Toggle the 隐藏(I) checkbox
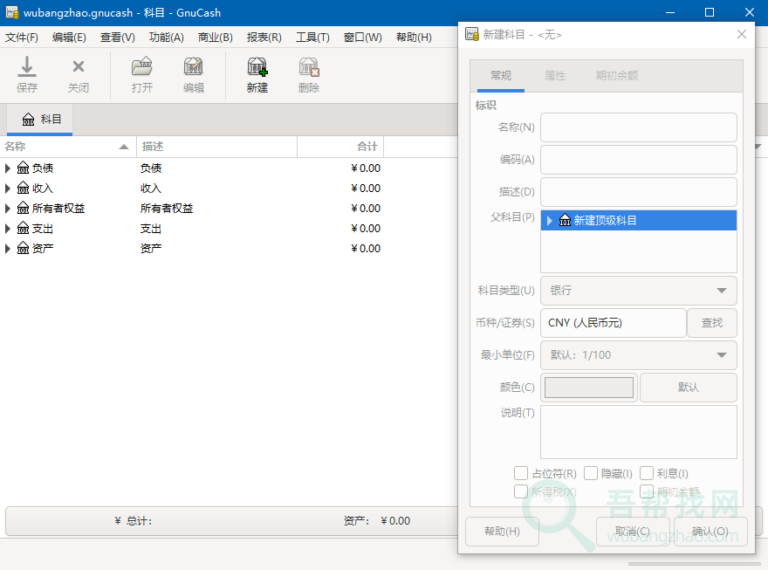This screenshot has height=570, width=768. point(591,473)
